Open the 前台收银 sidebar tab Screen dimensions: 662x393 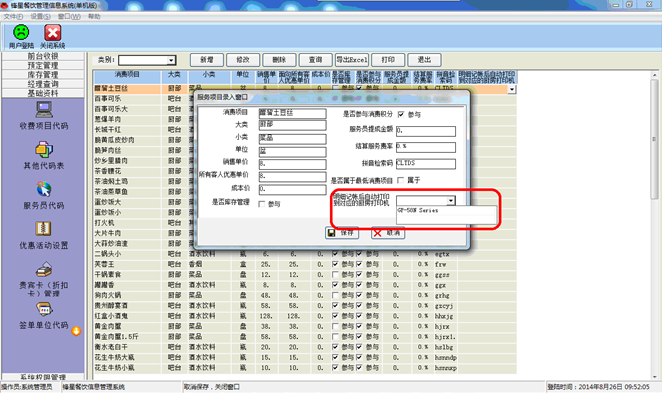click(x=43, y=56)
